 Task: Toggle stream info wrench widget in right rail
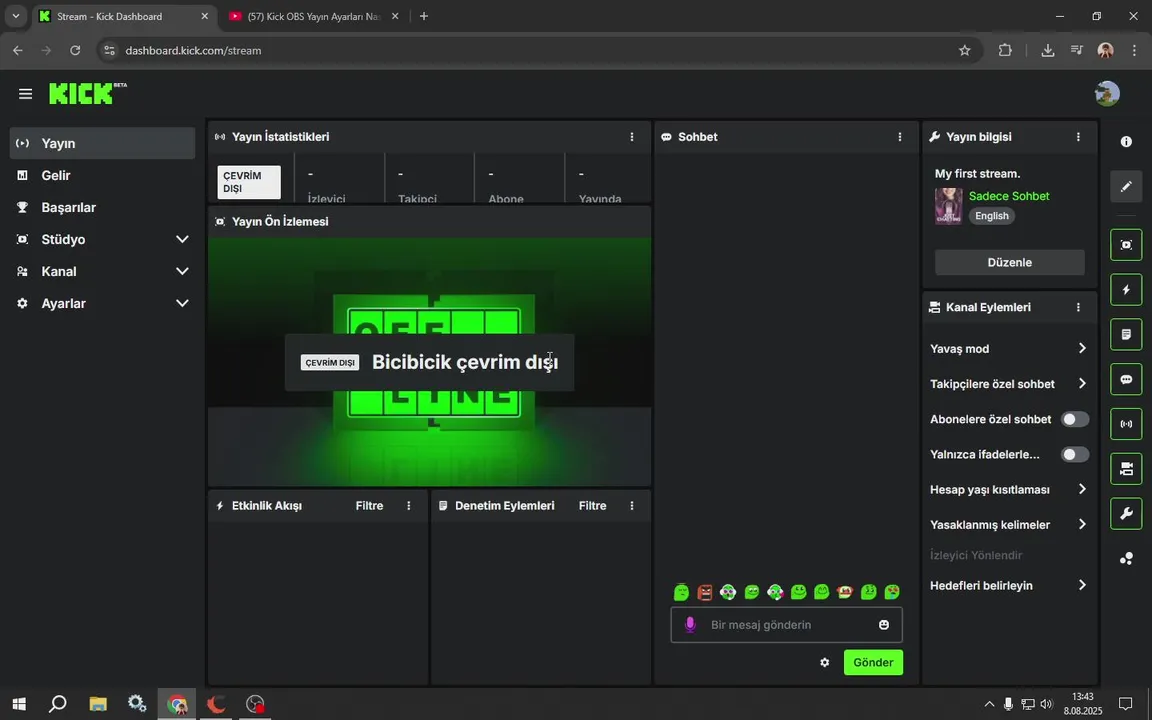1126,514
